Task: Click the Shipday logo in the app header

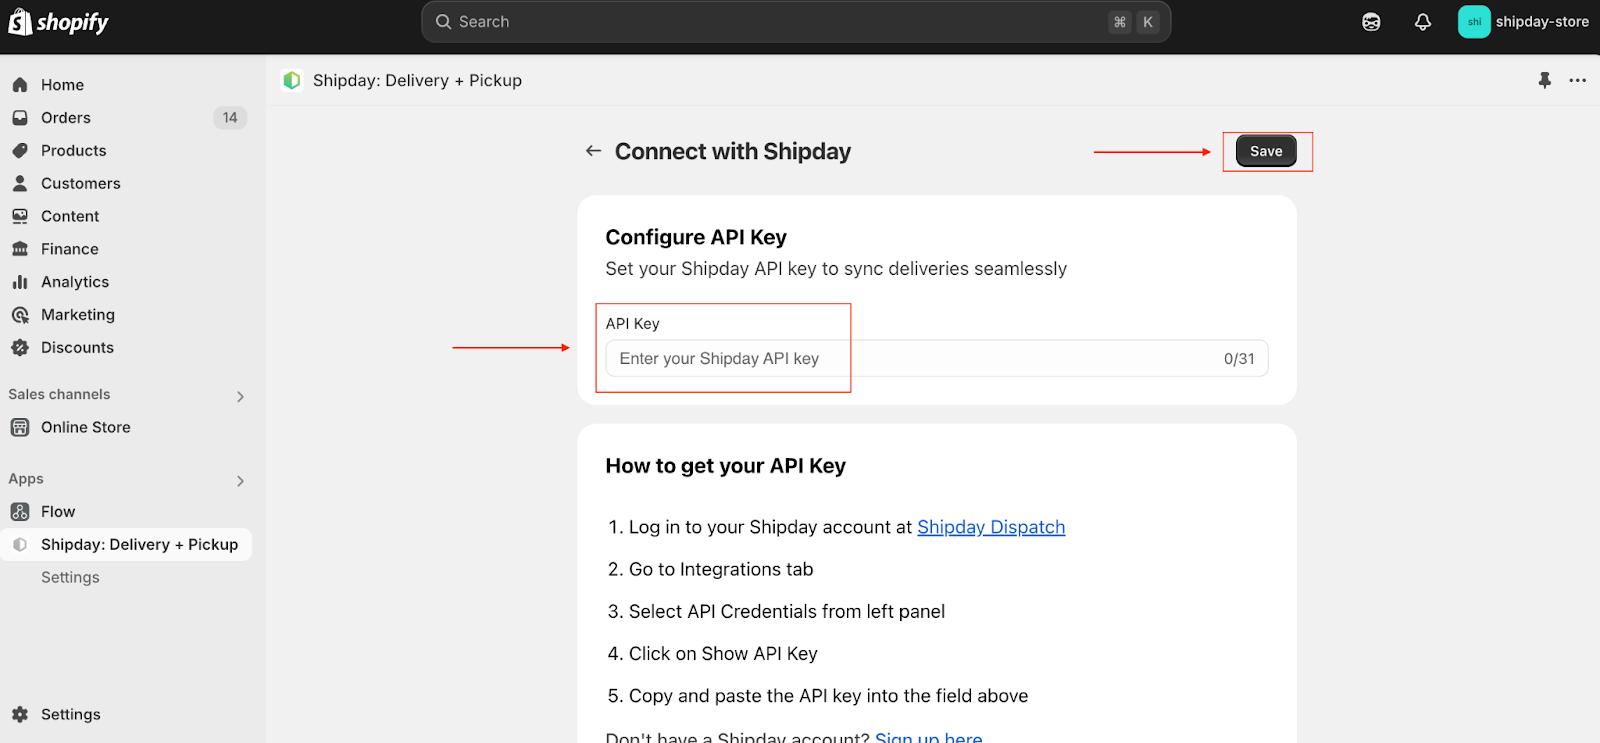Action: coord(292,80)
